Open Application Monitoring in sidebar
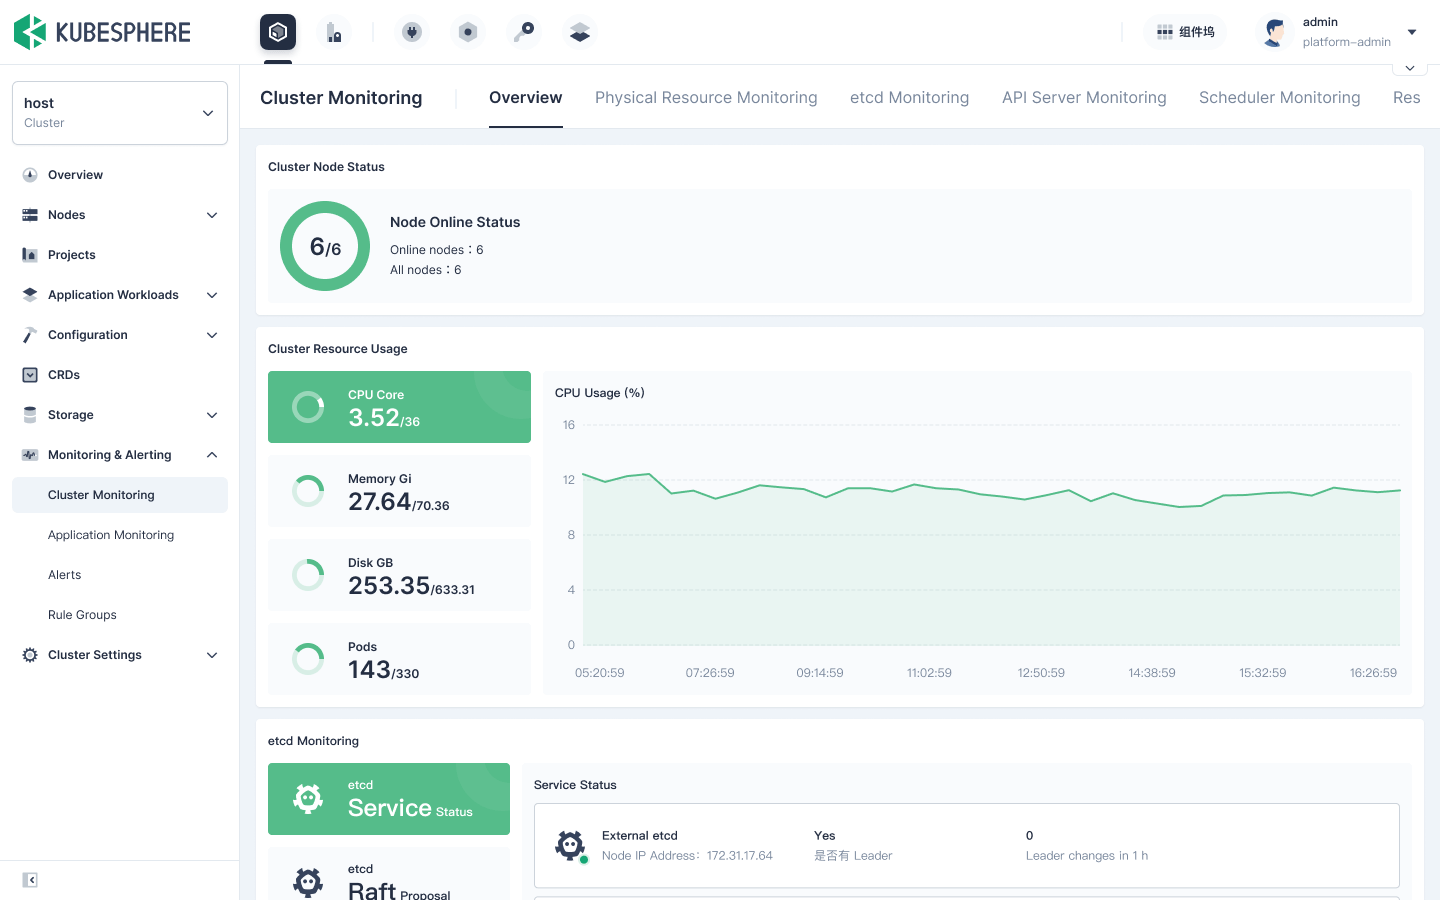 [x=111, y=535]
